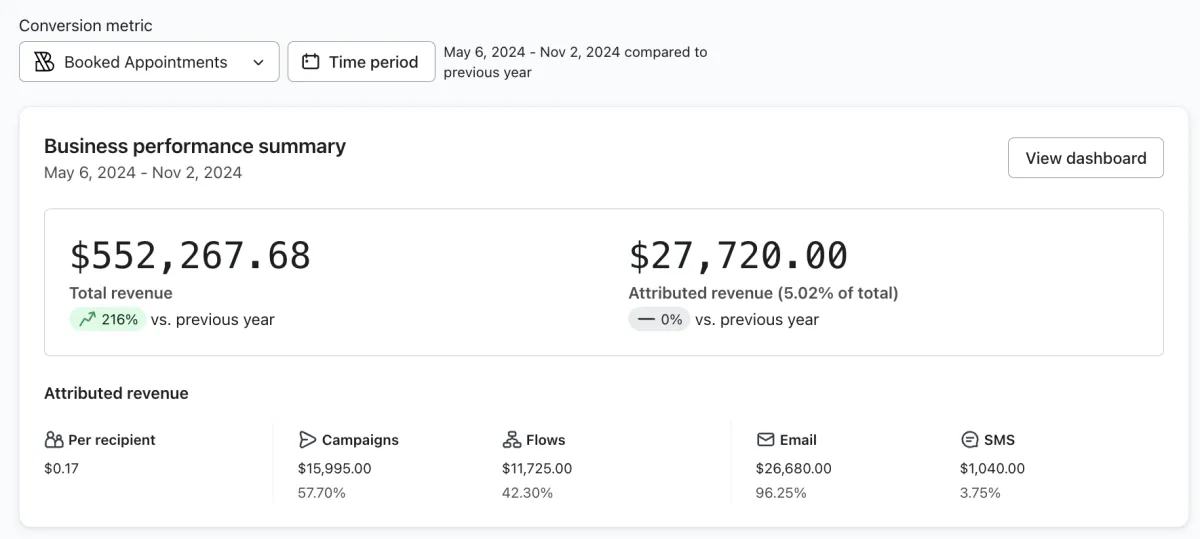Click the green upward trend arrow icon

[87, 320]
